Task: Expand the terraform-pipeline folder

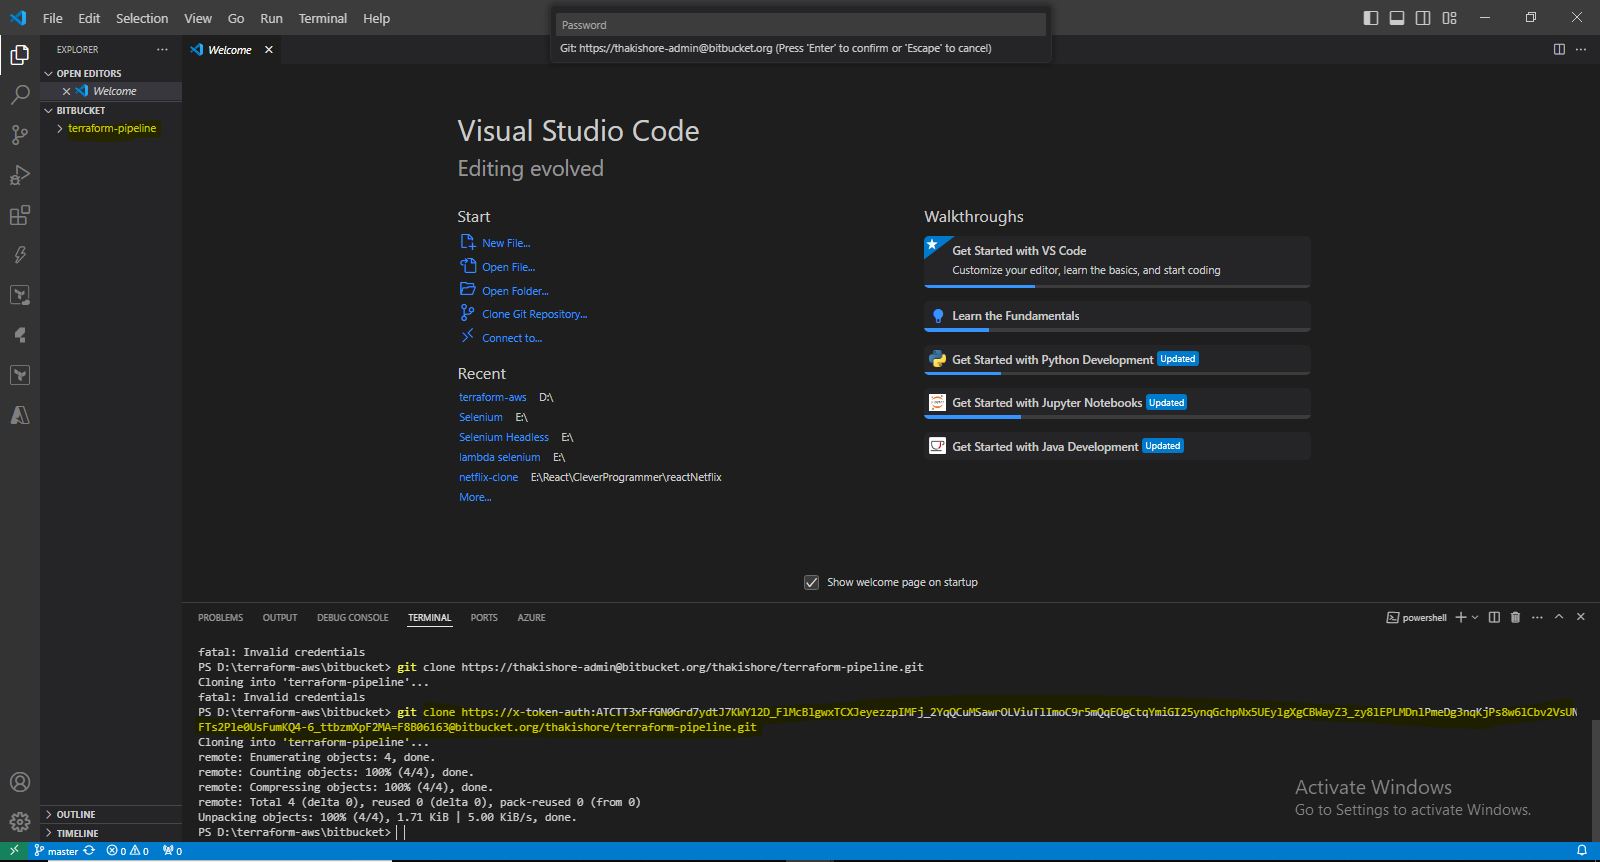Action: [x=111, y=128]
